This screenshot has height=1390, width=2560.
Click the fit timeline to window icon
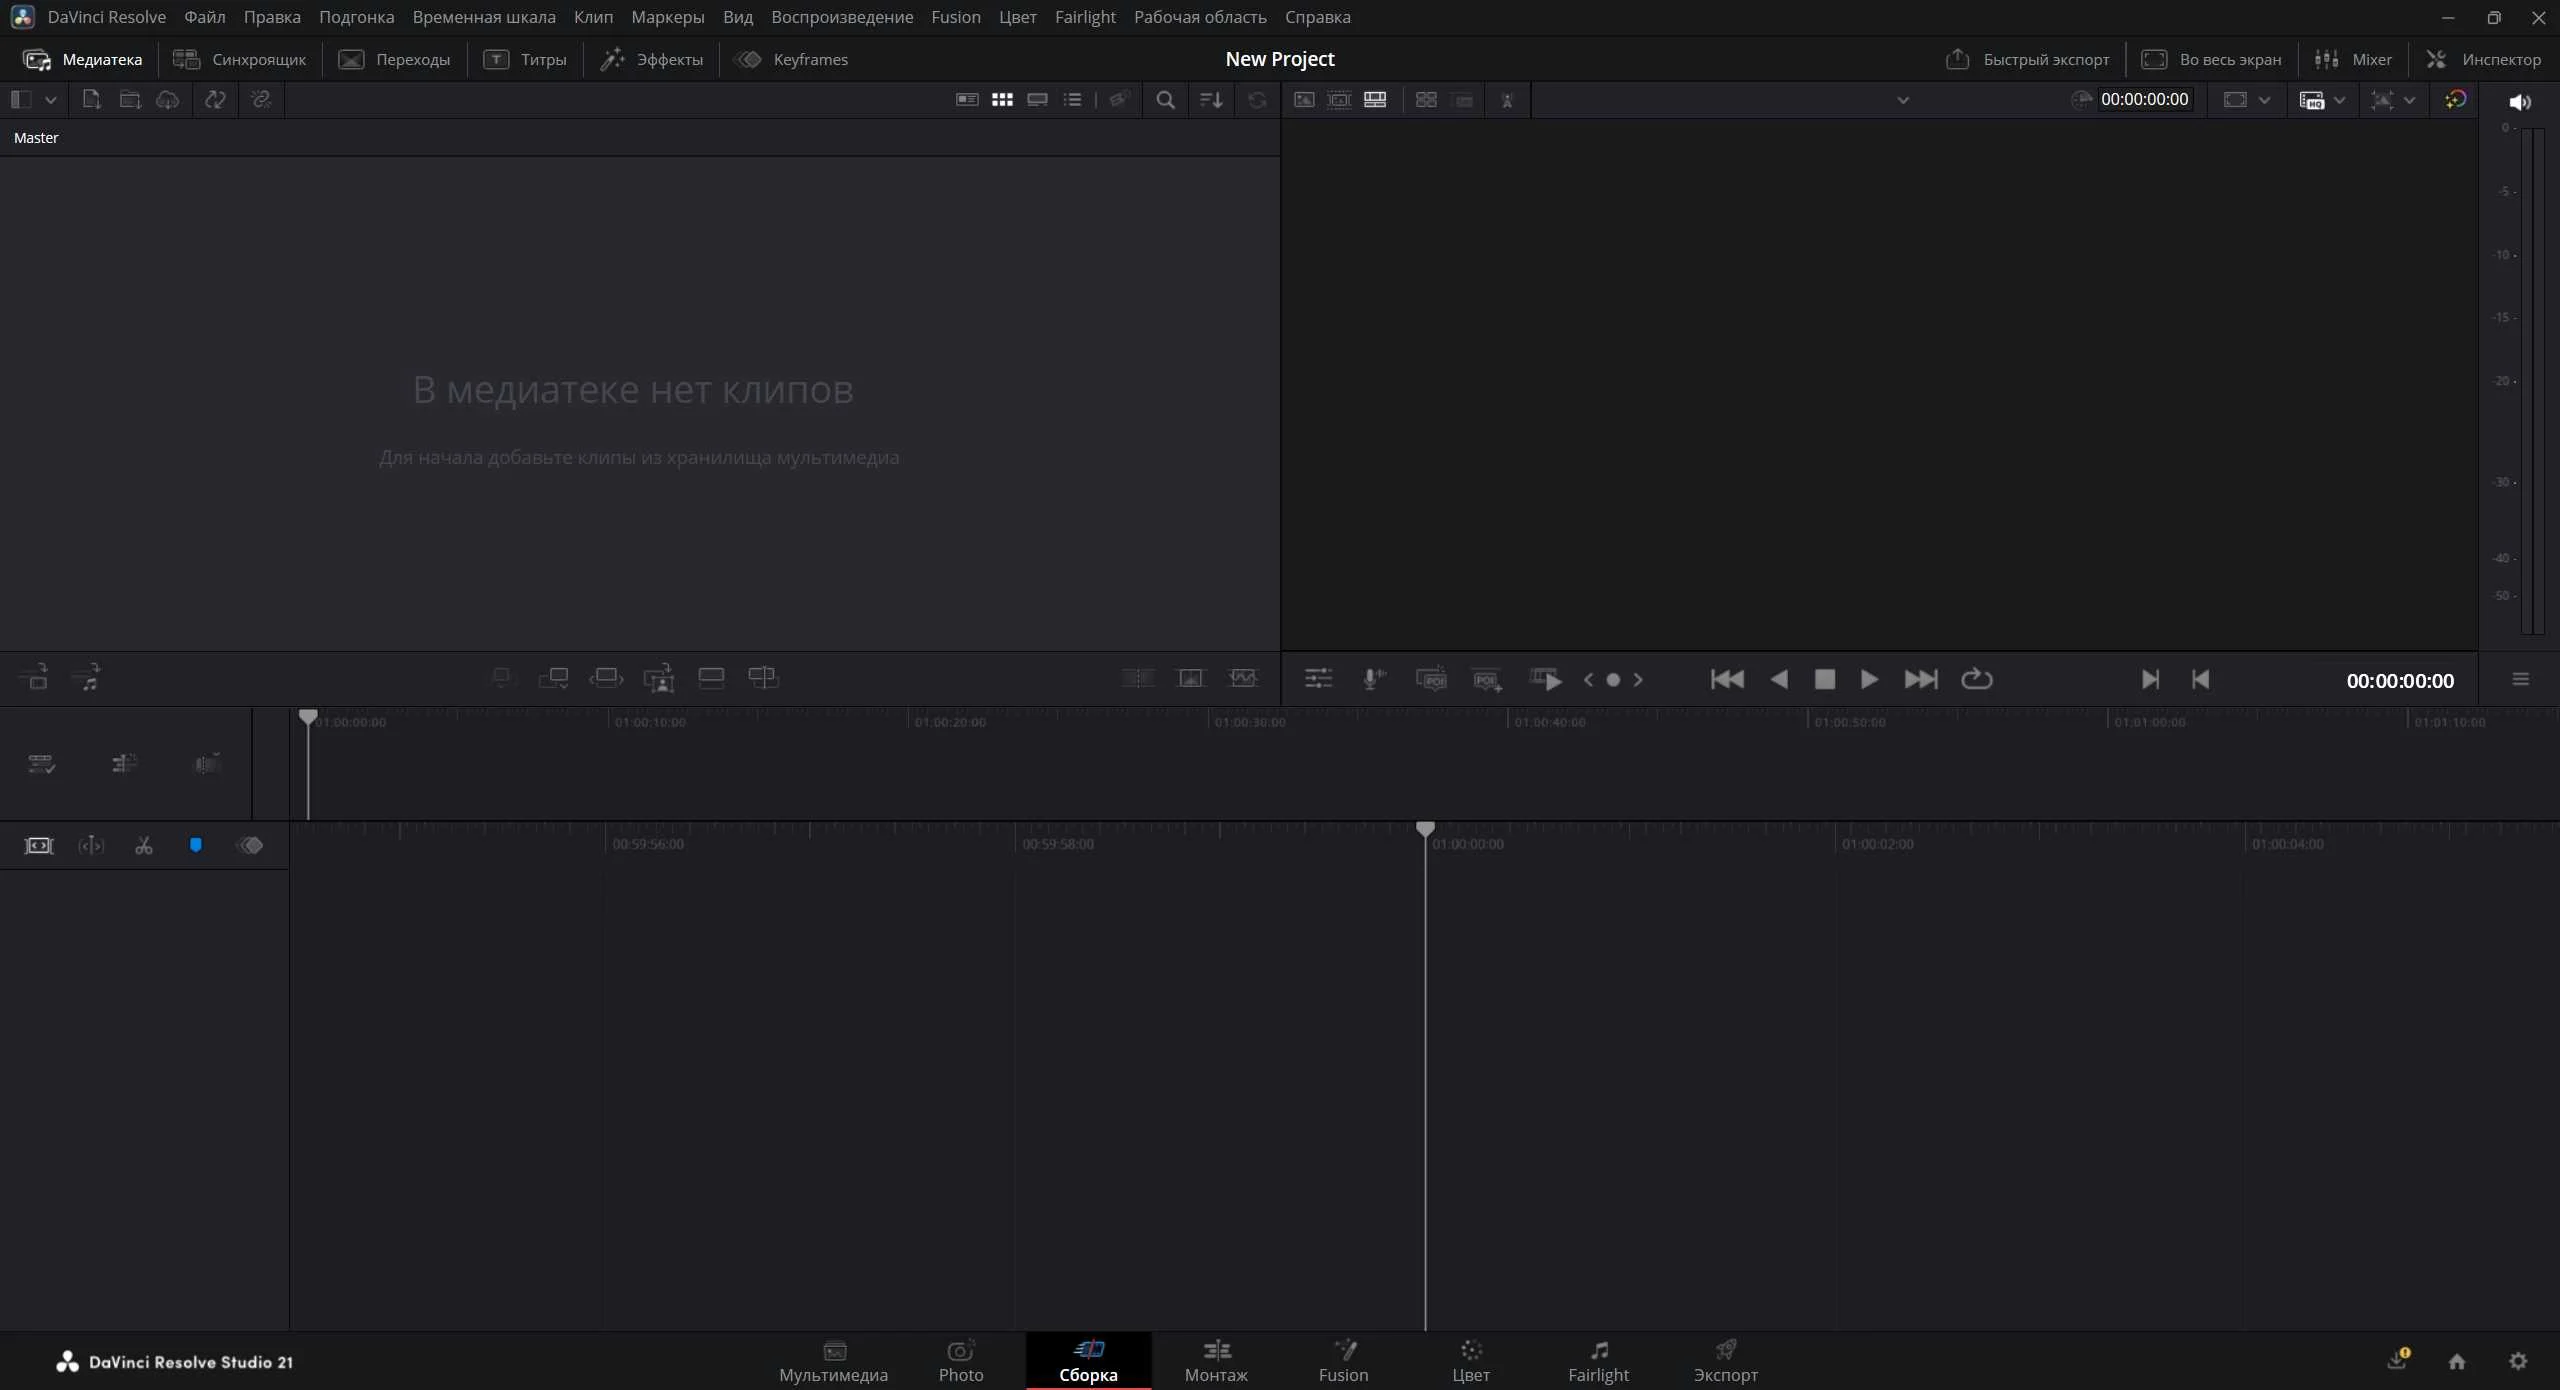[x=39, y=846]
